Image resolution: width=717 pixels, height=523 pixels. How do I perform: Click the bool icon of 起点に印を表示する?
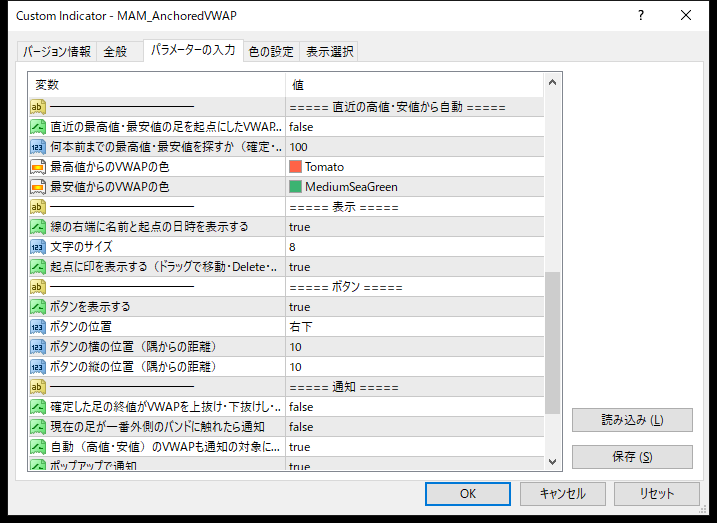click(x=38, y=267)
